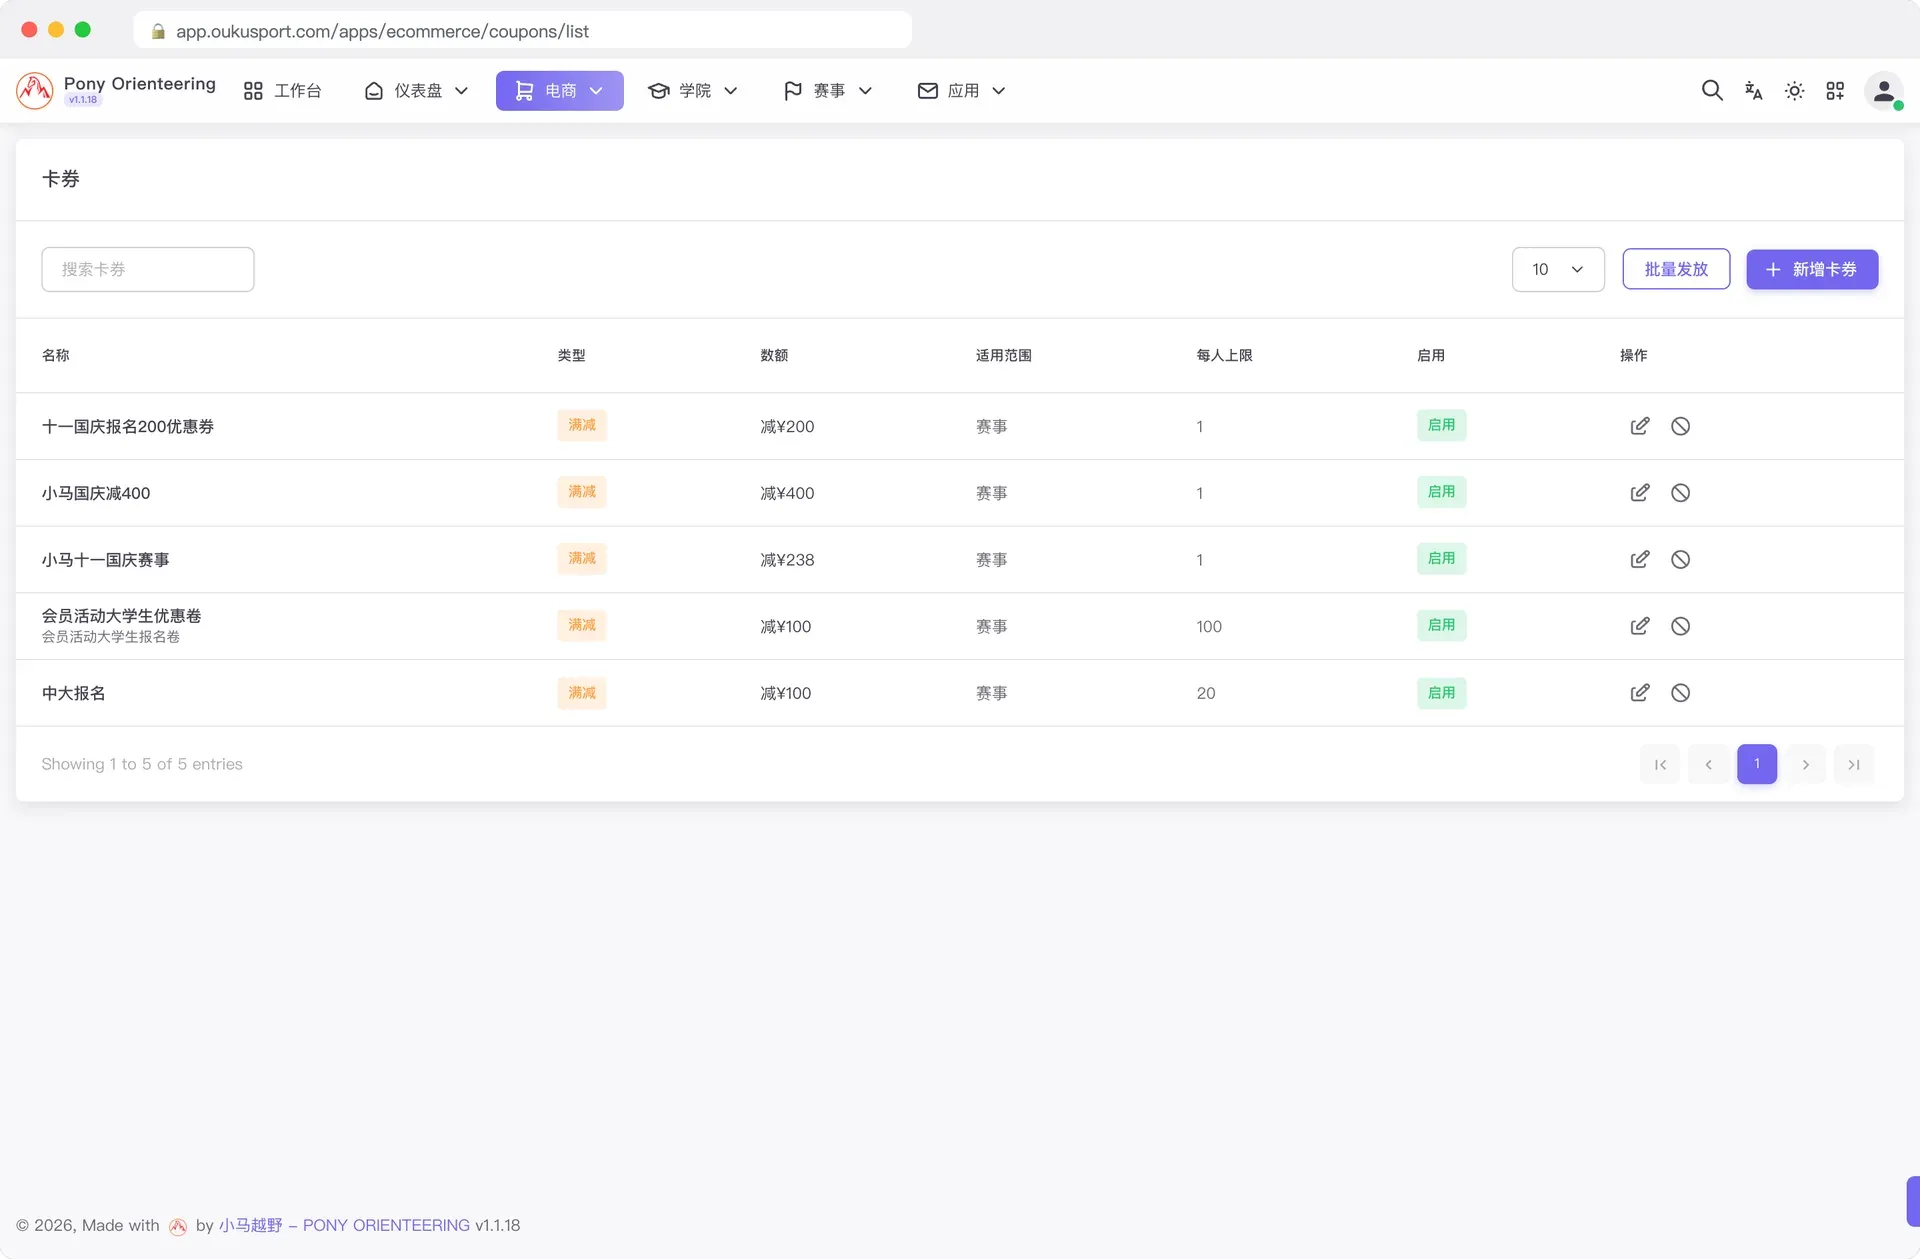Screen dimensions: 1920x1259
Task: Open the page size selector showing 10
Action: (x=1558, y=270)
